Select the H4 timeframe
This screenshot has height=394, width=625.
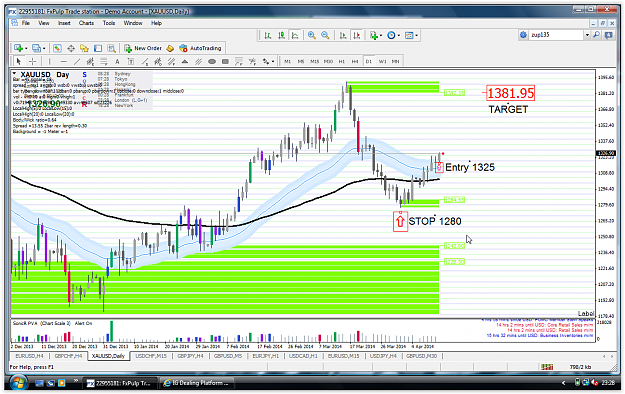[x=355, y=61]
